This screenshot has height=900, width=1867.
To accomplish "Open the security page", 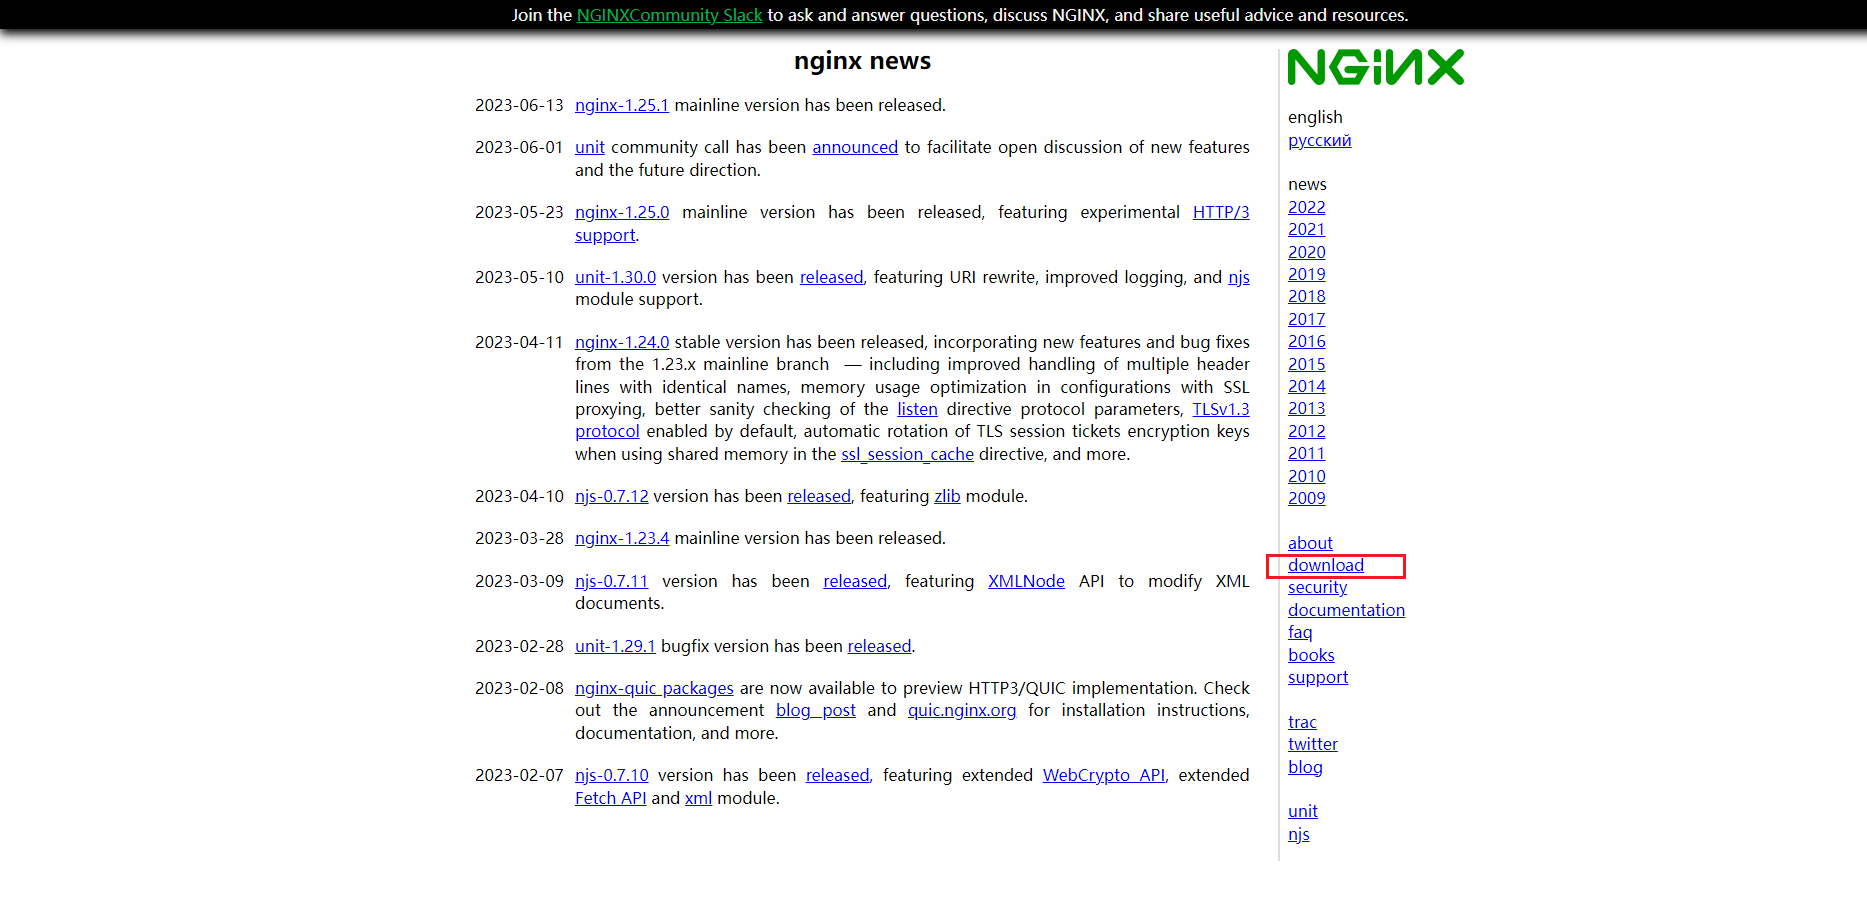I will pos(1317,587).
